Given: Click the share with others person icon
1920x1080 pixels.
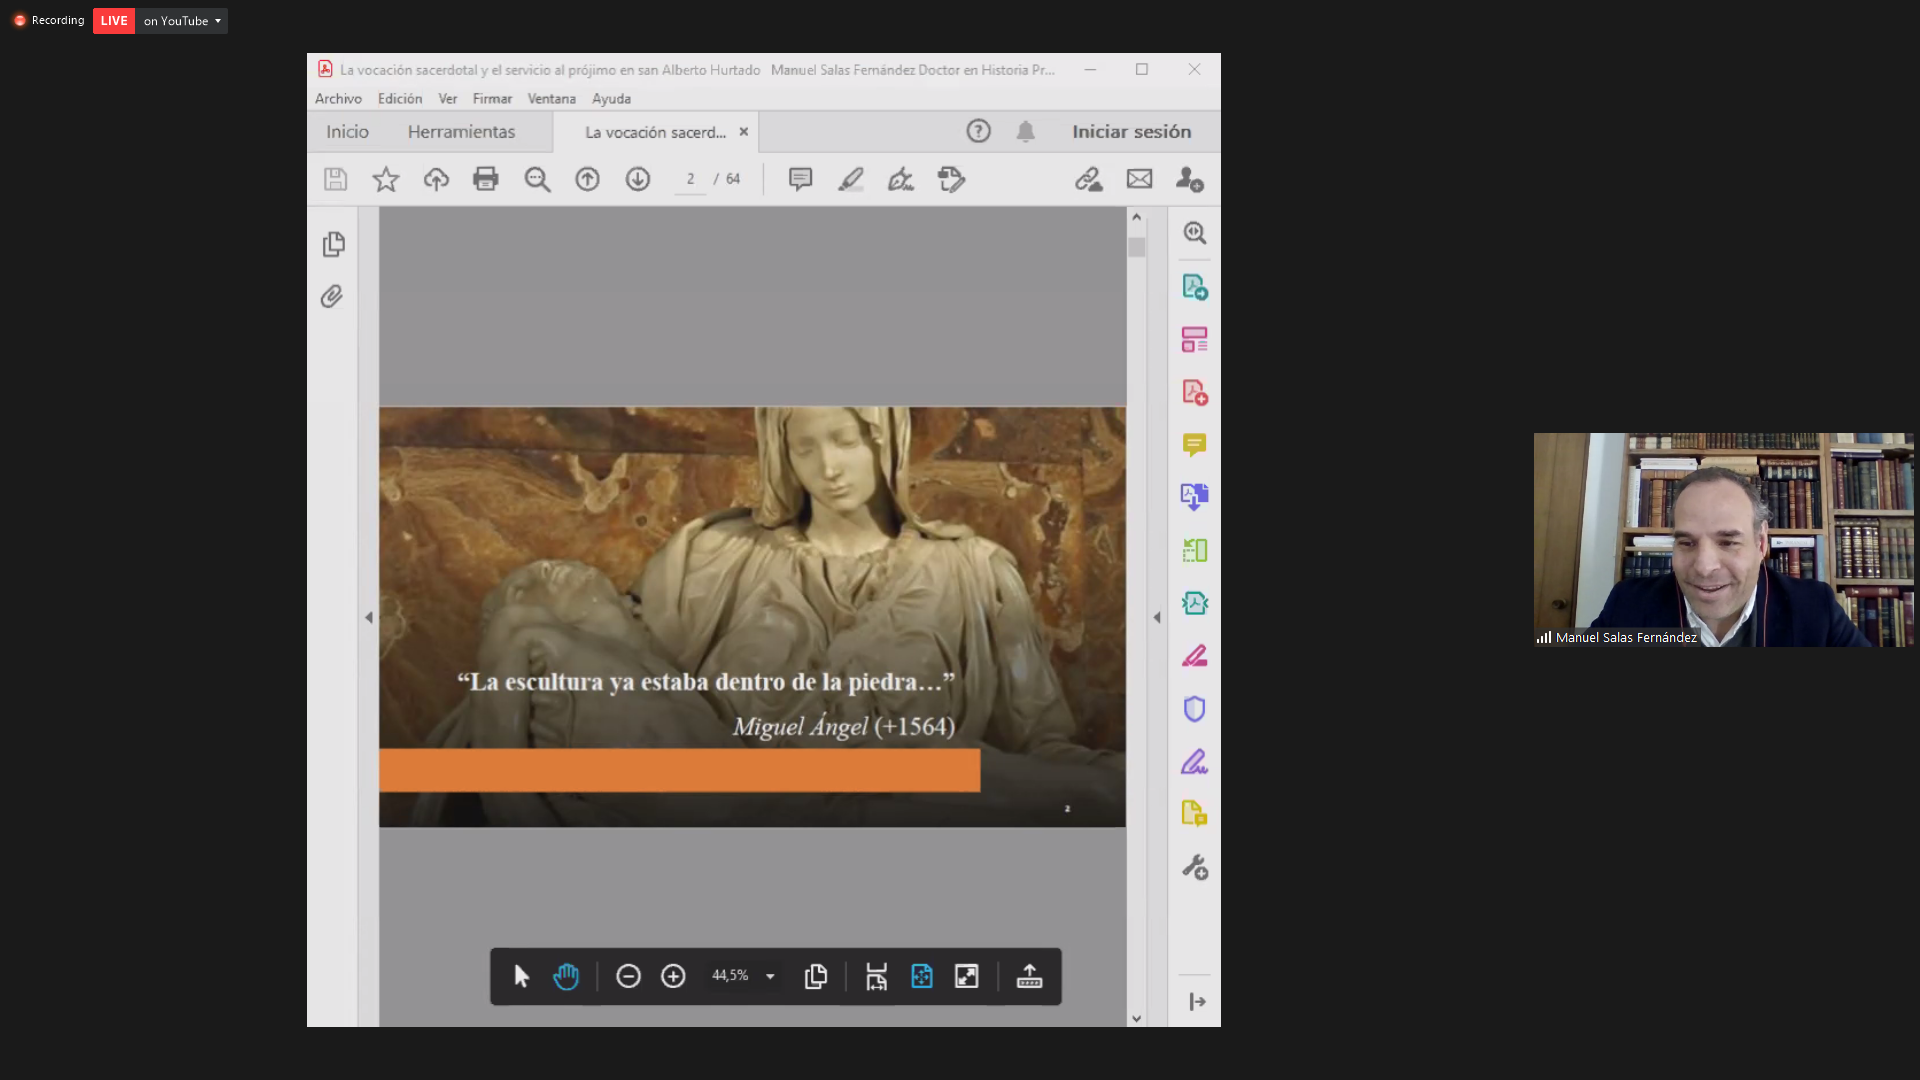Looking at the screenshot, I should (1189, 179).
